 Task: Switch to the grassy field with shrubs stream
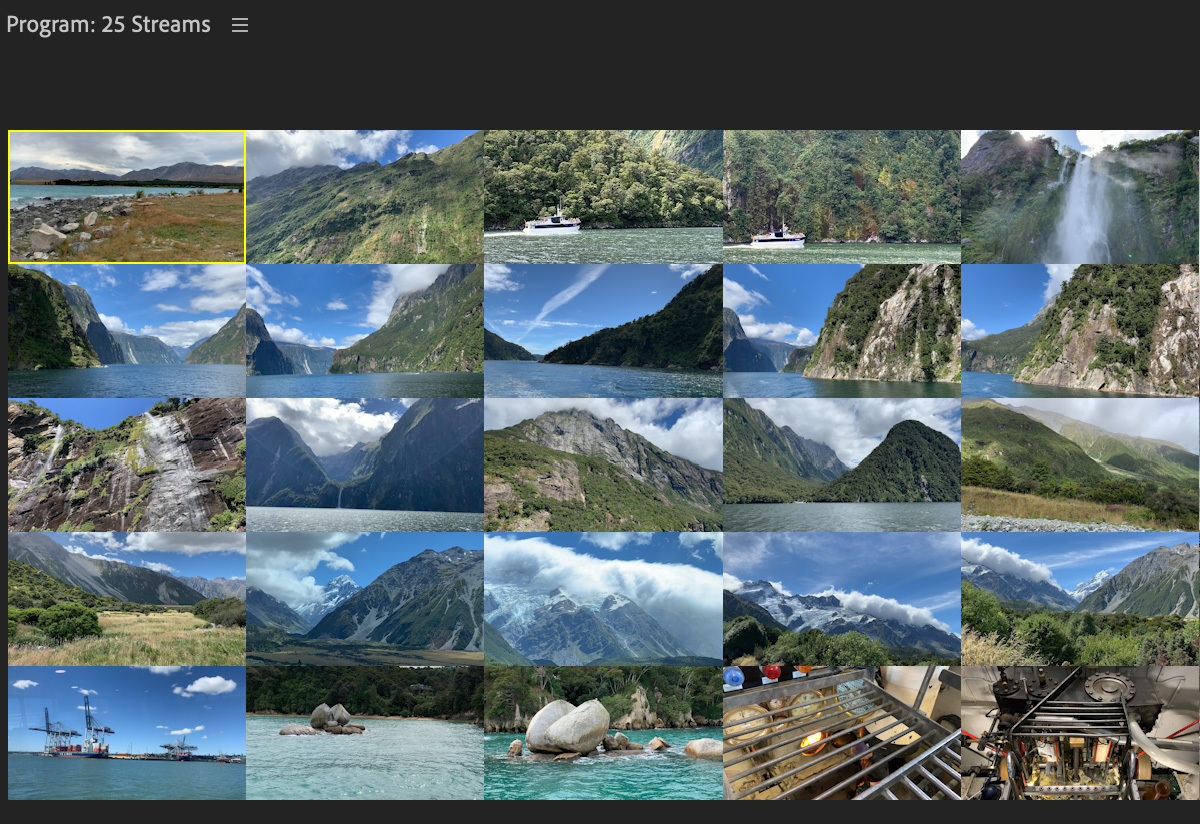pos(127,599)
